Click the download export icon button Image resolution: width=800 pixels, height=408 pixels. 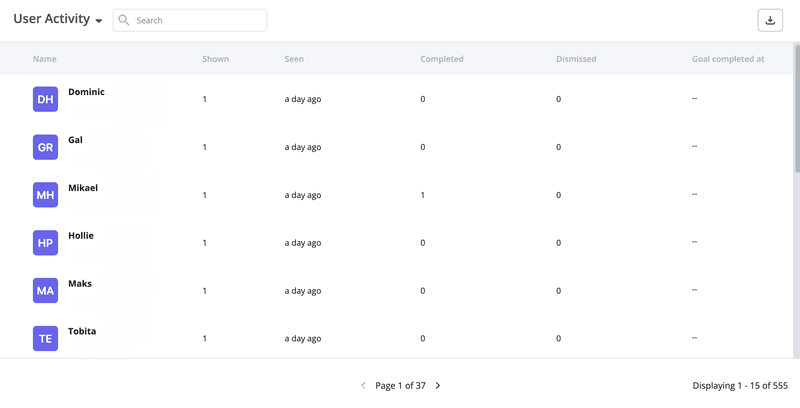(x=770, y=20)
